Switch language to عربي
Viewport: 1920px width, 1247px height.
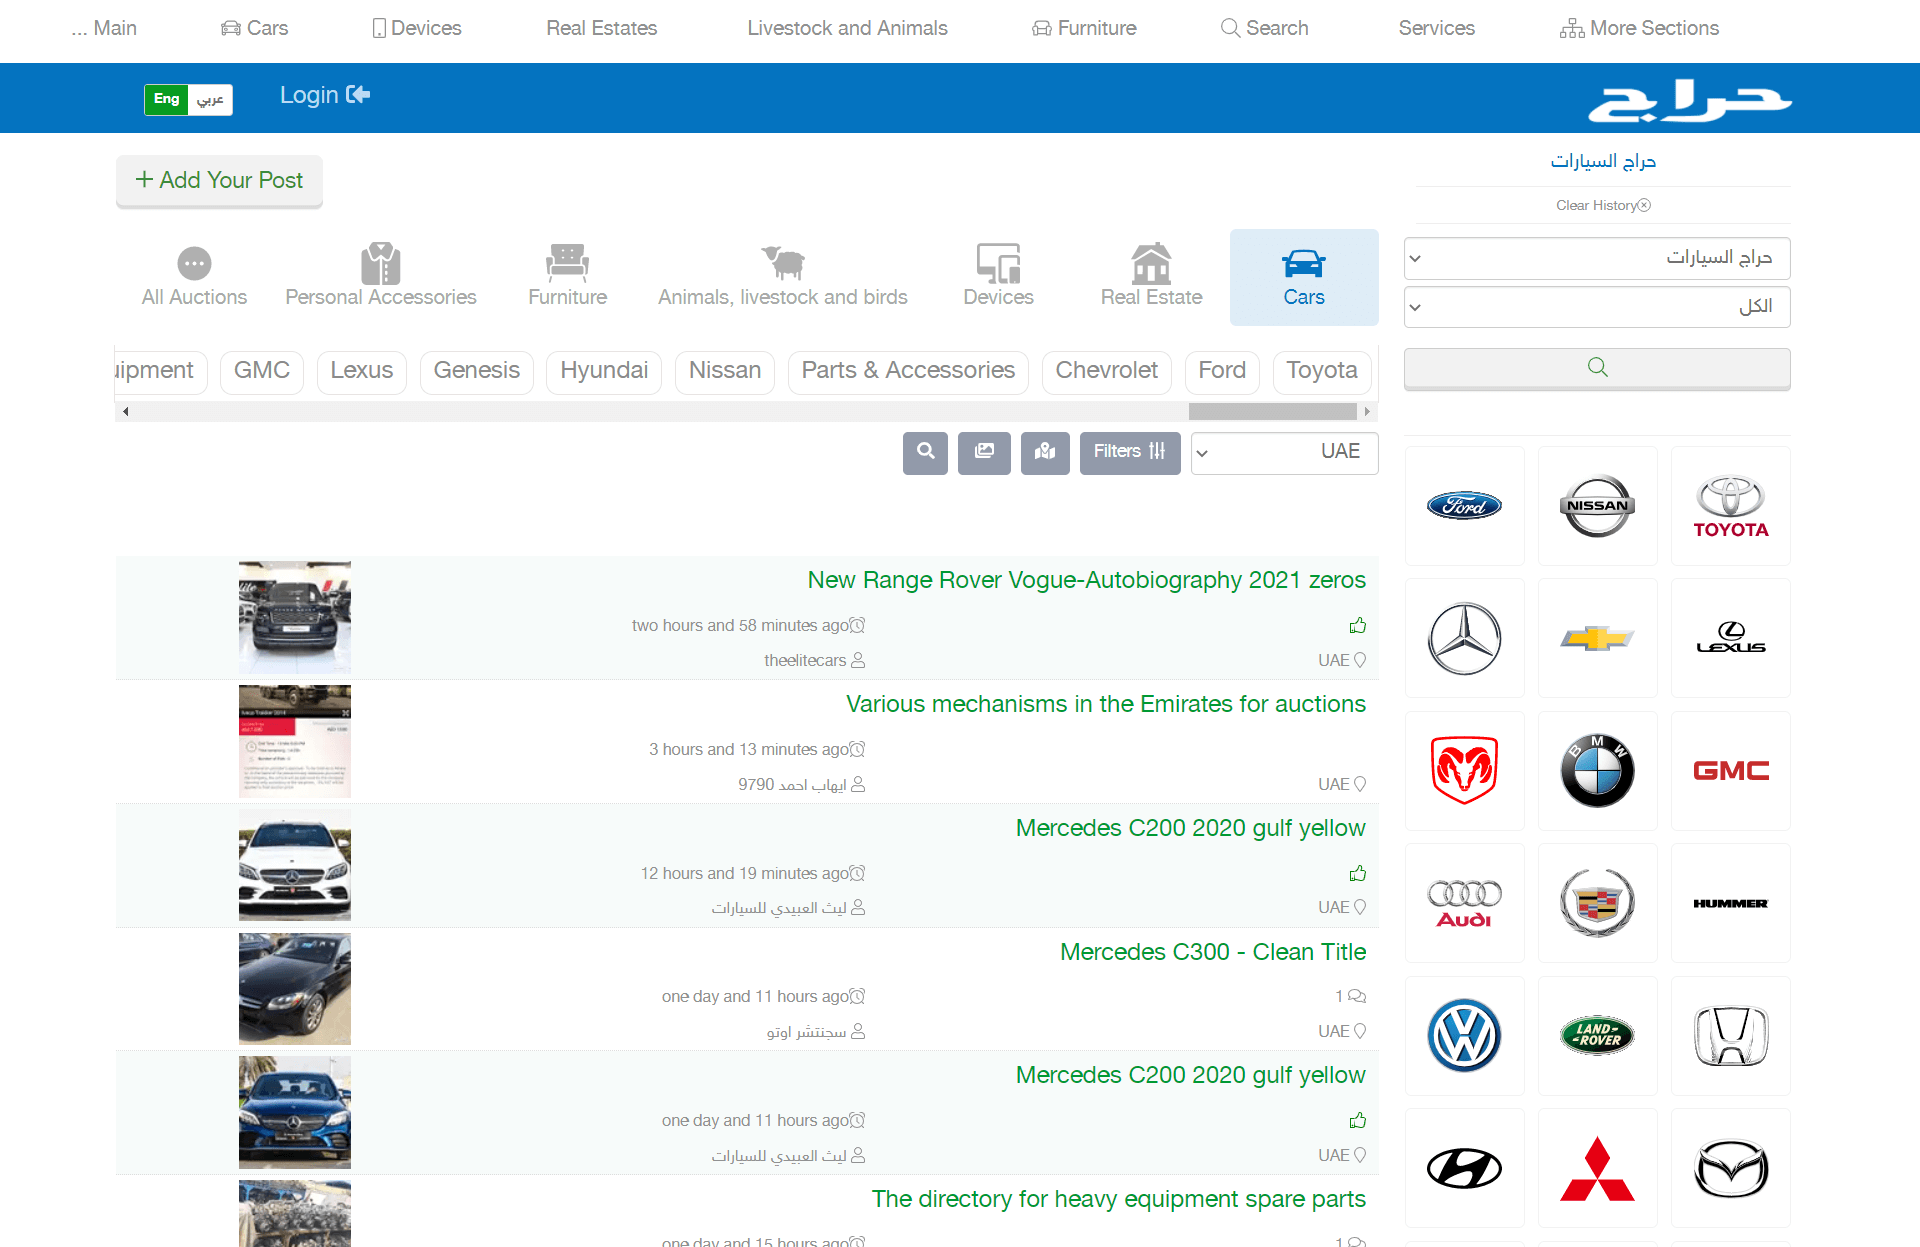pyautogui.click(x=210, y=99)
